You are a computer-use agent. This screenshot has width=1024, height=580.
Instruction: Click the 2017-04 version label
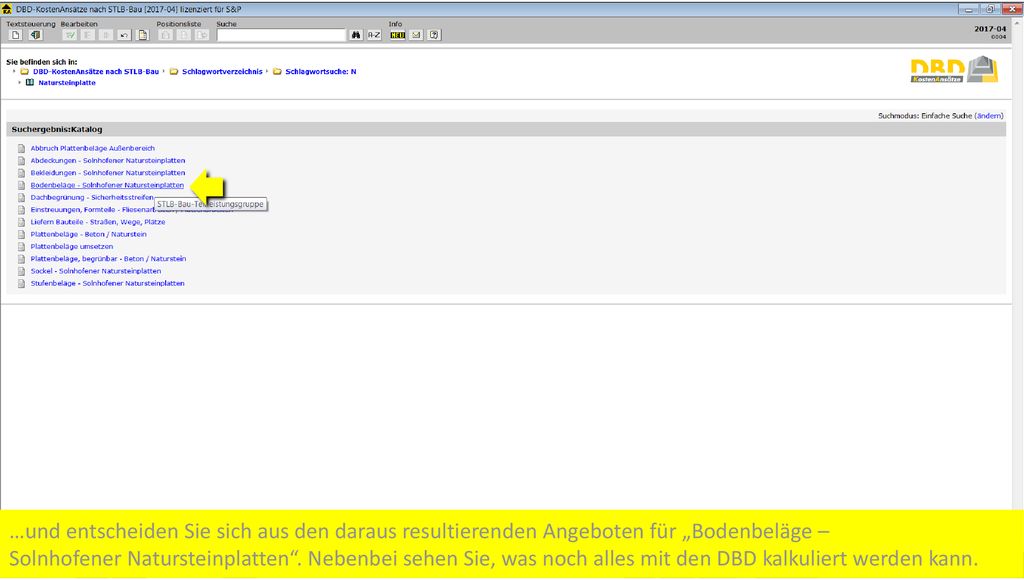pyautogui.click(x=990, y=29)
